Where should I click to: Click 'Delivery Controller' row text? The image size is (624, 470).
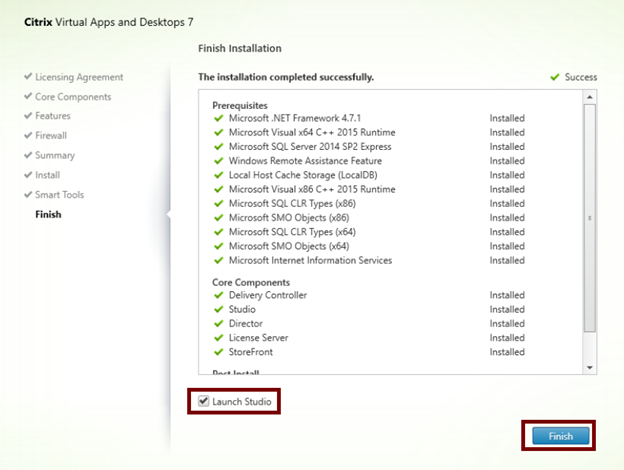tap(268, 295)
